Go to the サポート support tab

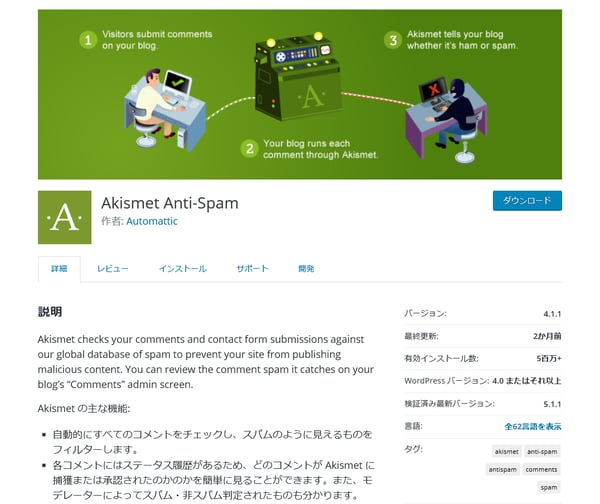252,269
